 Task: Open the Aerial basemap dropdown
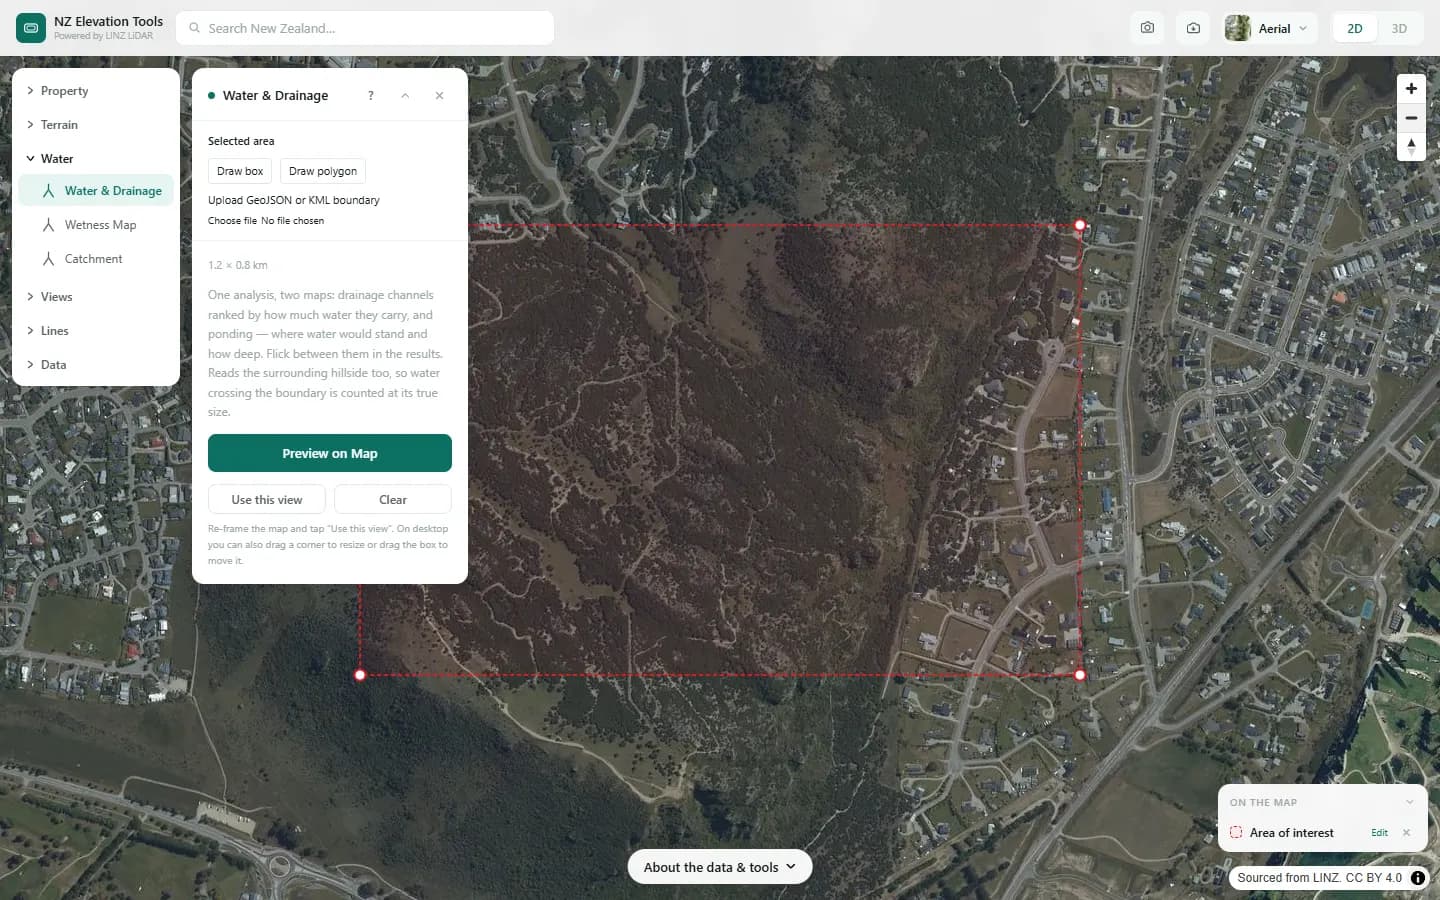[x=1269, y=28]
